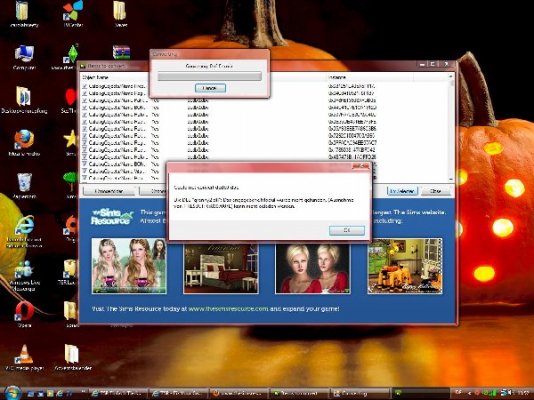
Task: Launch The Sims 3 plumbob shortcut
Action: (x=72, y=54)
